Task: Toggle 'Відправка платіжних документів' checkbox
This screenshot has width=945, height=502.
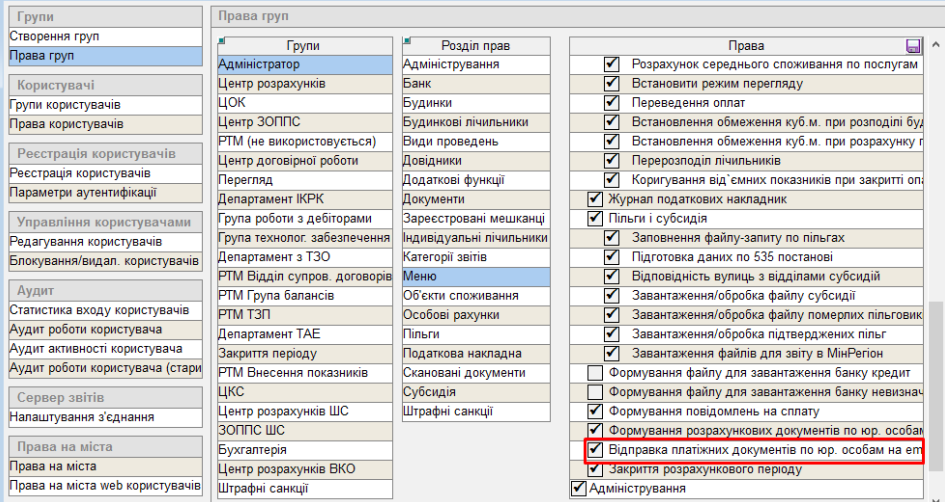Action: pos(595,450)
